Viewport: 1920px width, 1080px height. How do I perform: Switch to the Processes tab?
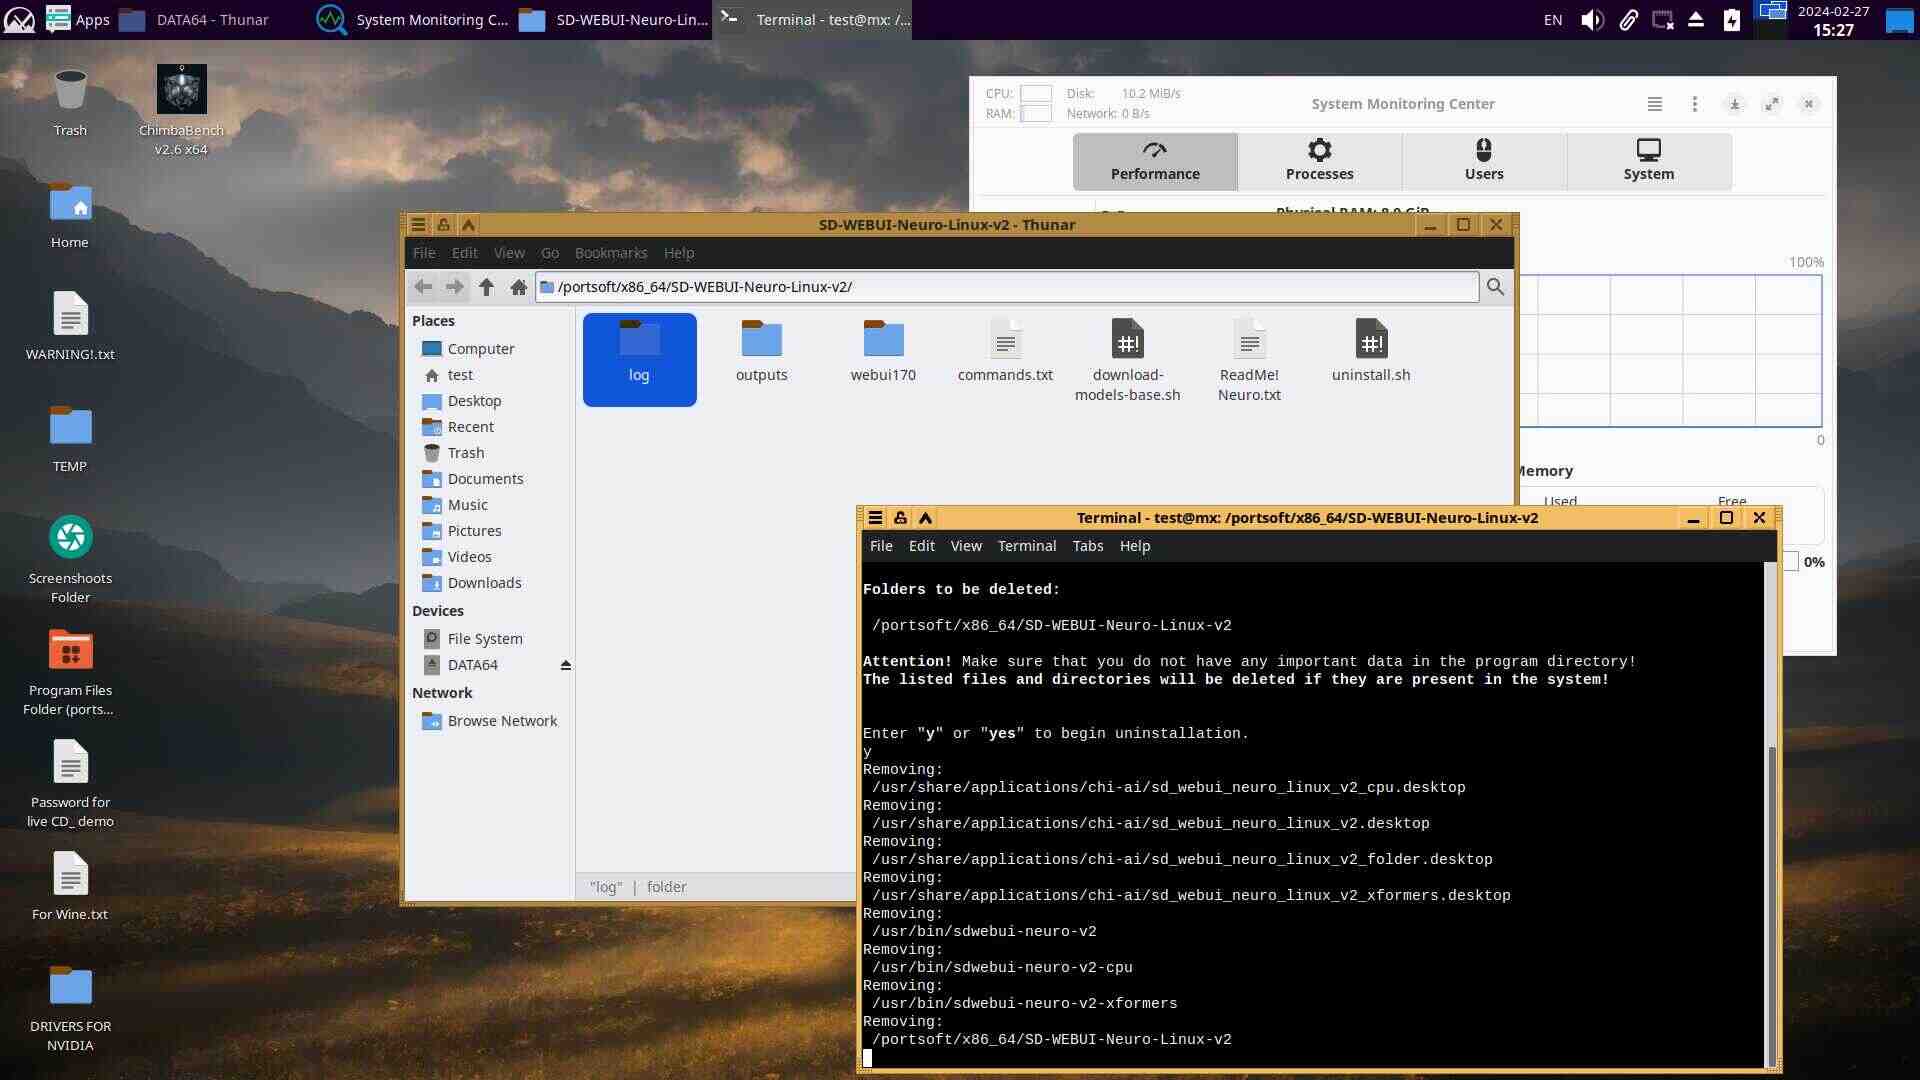point(1319,161)
